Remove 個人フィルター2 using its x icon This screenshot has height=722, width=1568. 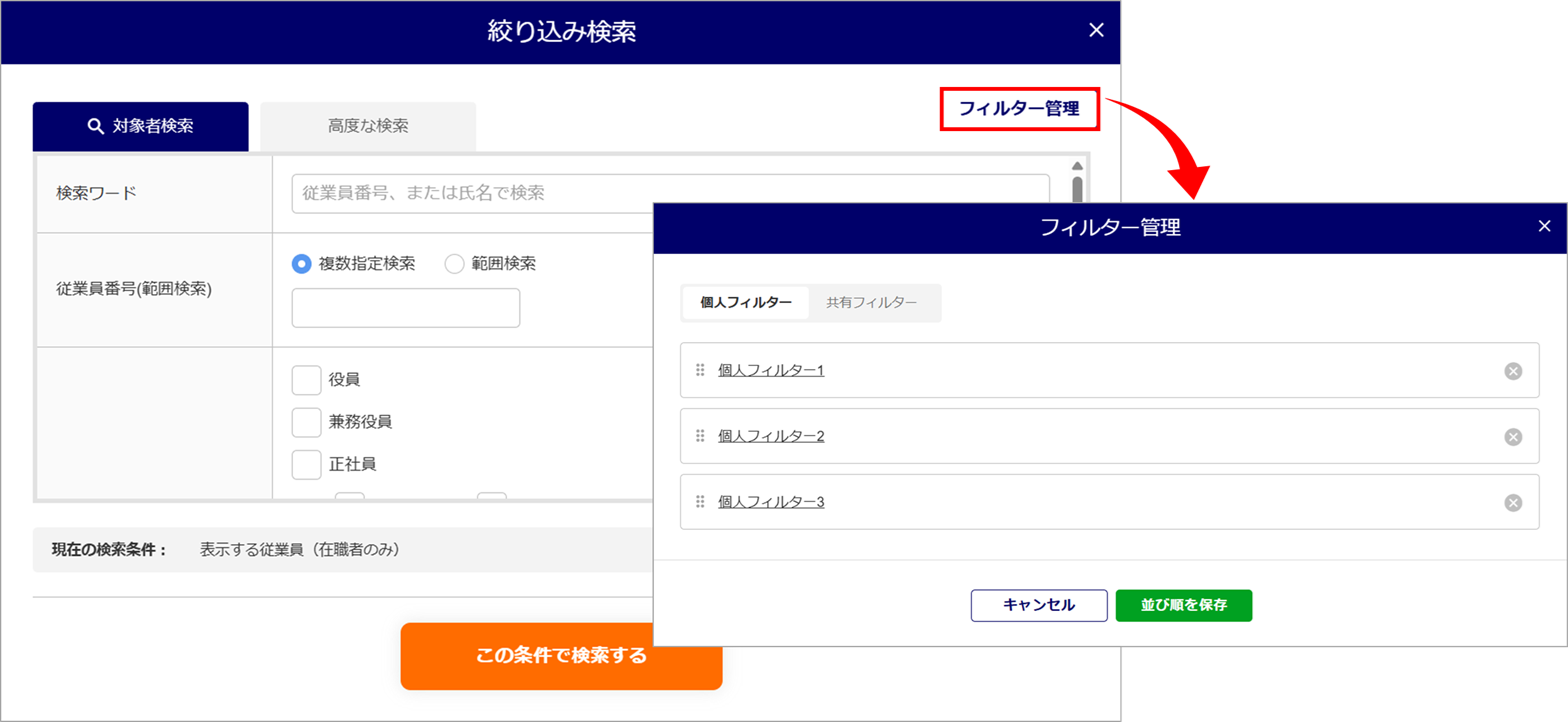[x=1513, y=436]
